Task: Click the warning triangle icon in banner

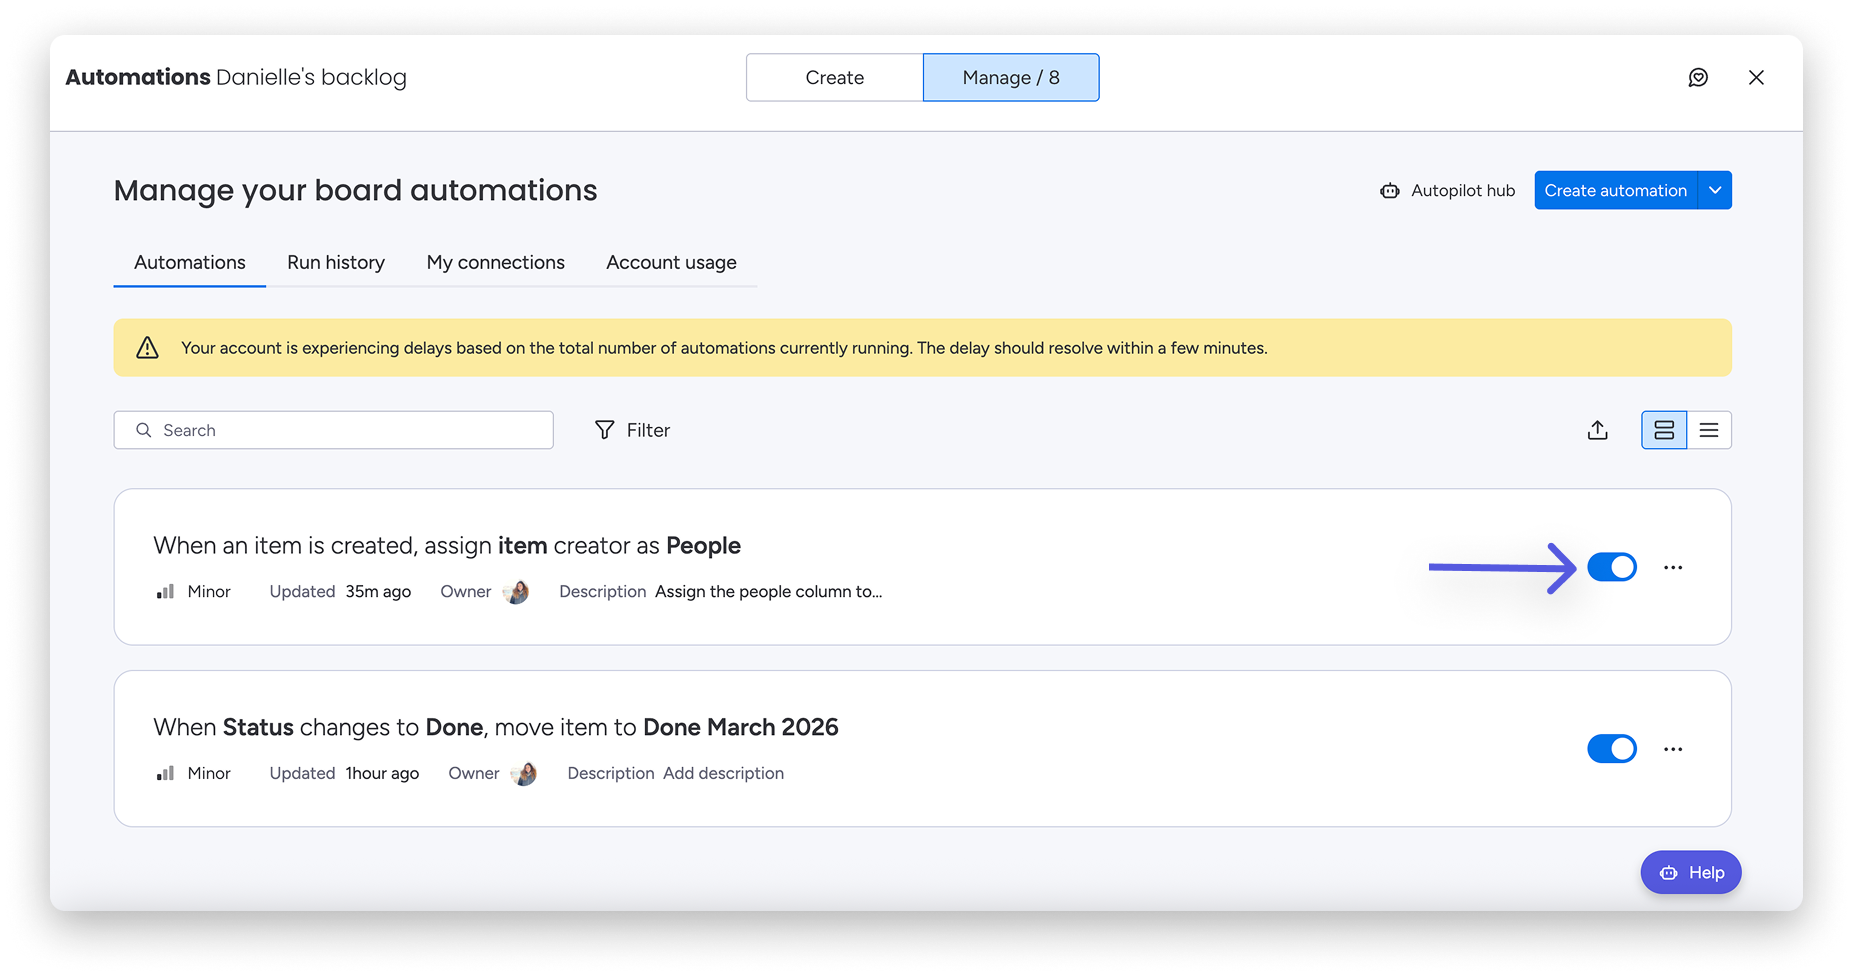Action: (147, 348)
